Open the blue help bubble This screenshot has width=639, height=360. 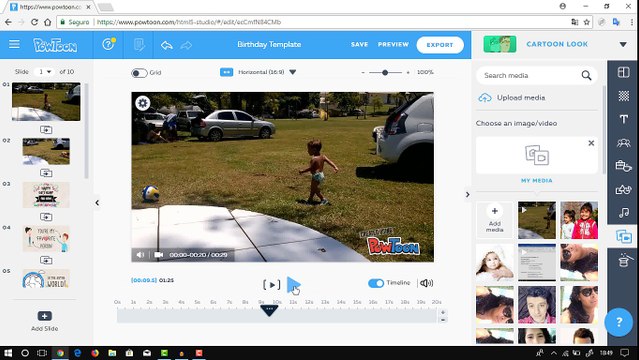[619, 322]
